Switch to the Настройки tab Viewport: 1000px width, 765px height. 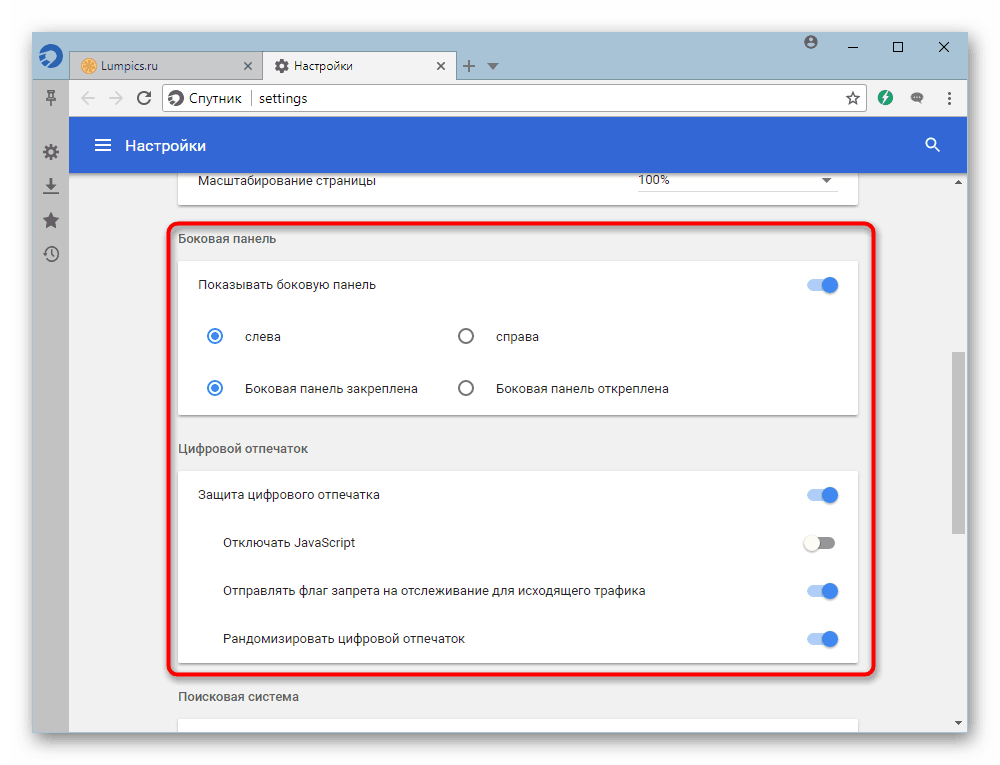pyautogui.click(x=360, y=66)
